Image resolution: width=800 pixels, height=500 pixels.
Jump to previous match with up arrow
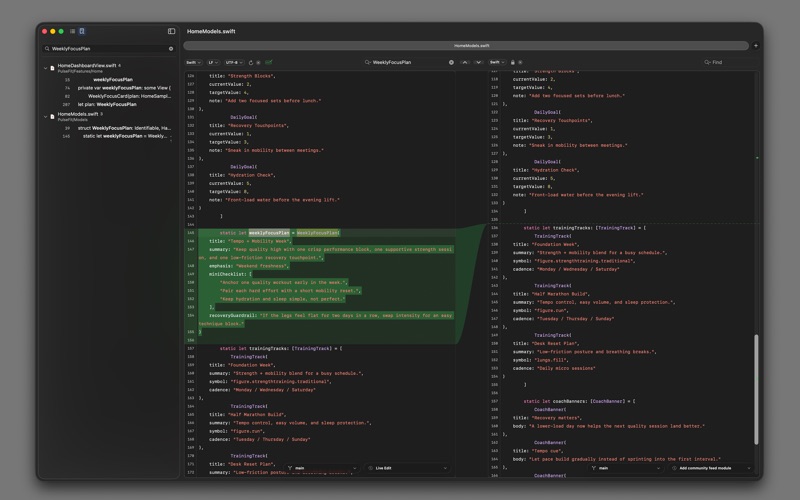point(464,62)
